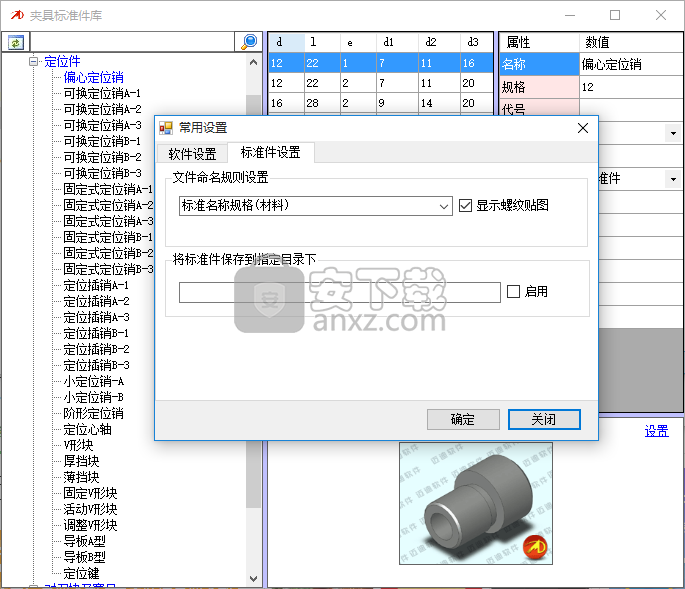This screenshot has height=589, width=685.
Task: Click the d column header
Action: click(286, 42)
